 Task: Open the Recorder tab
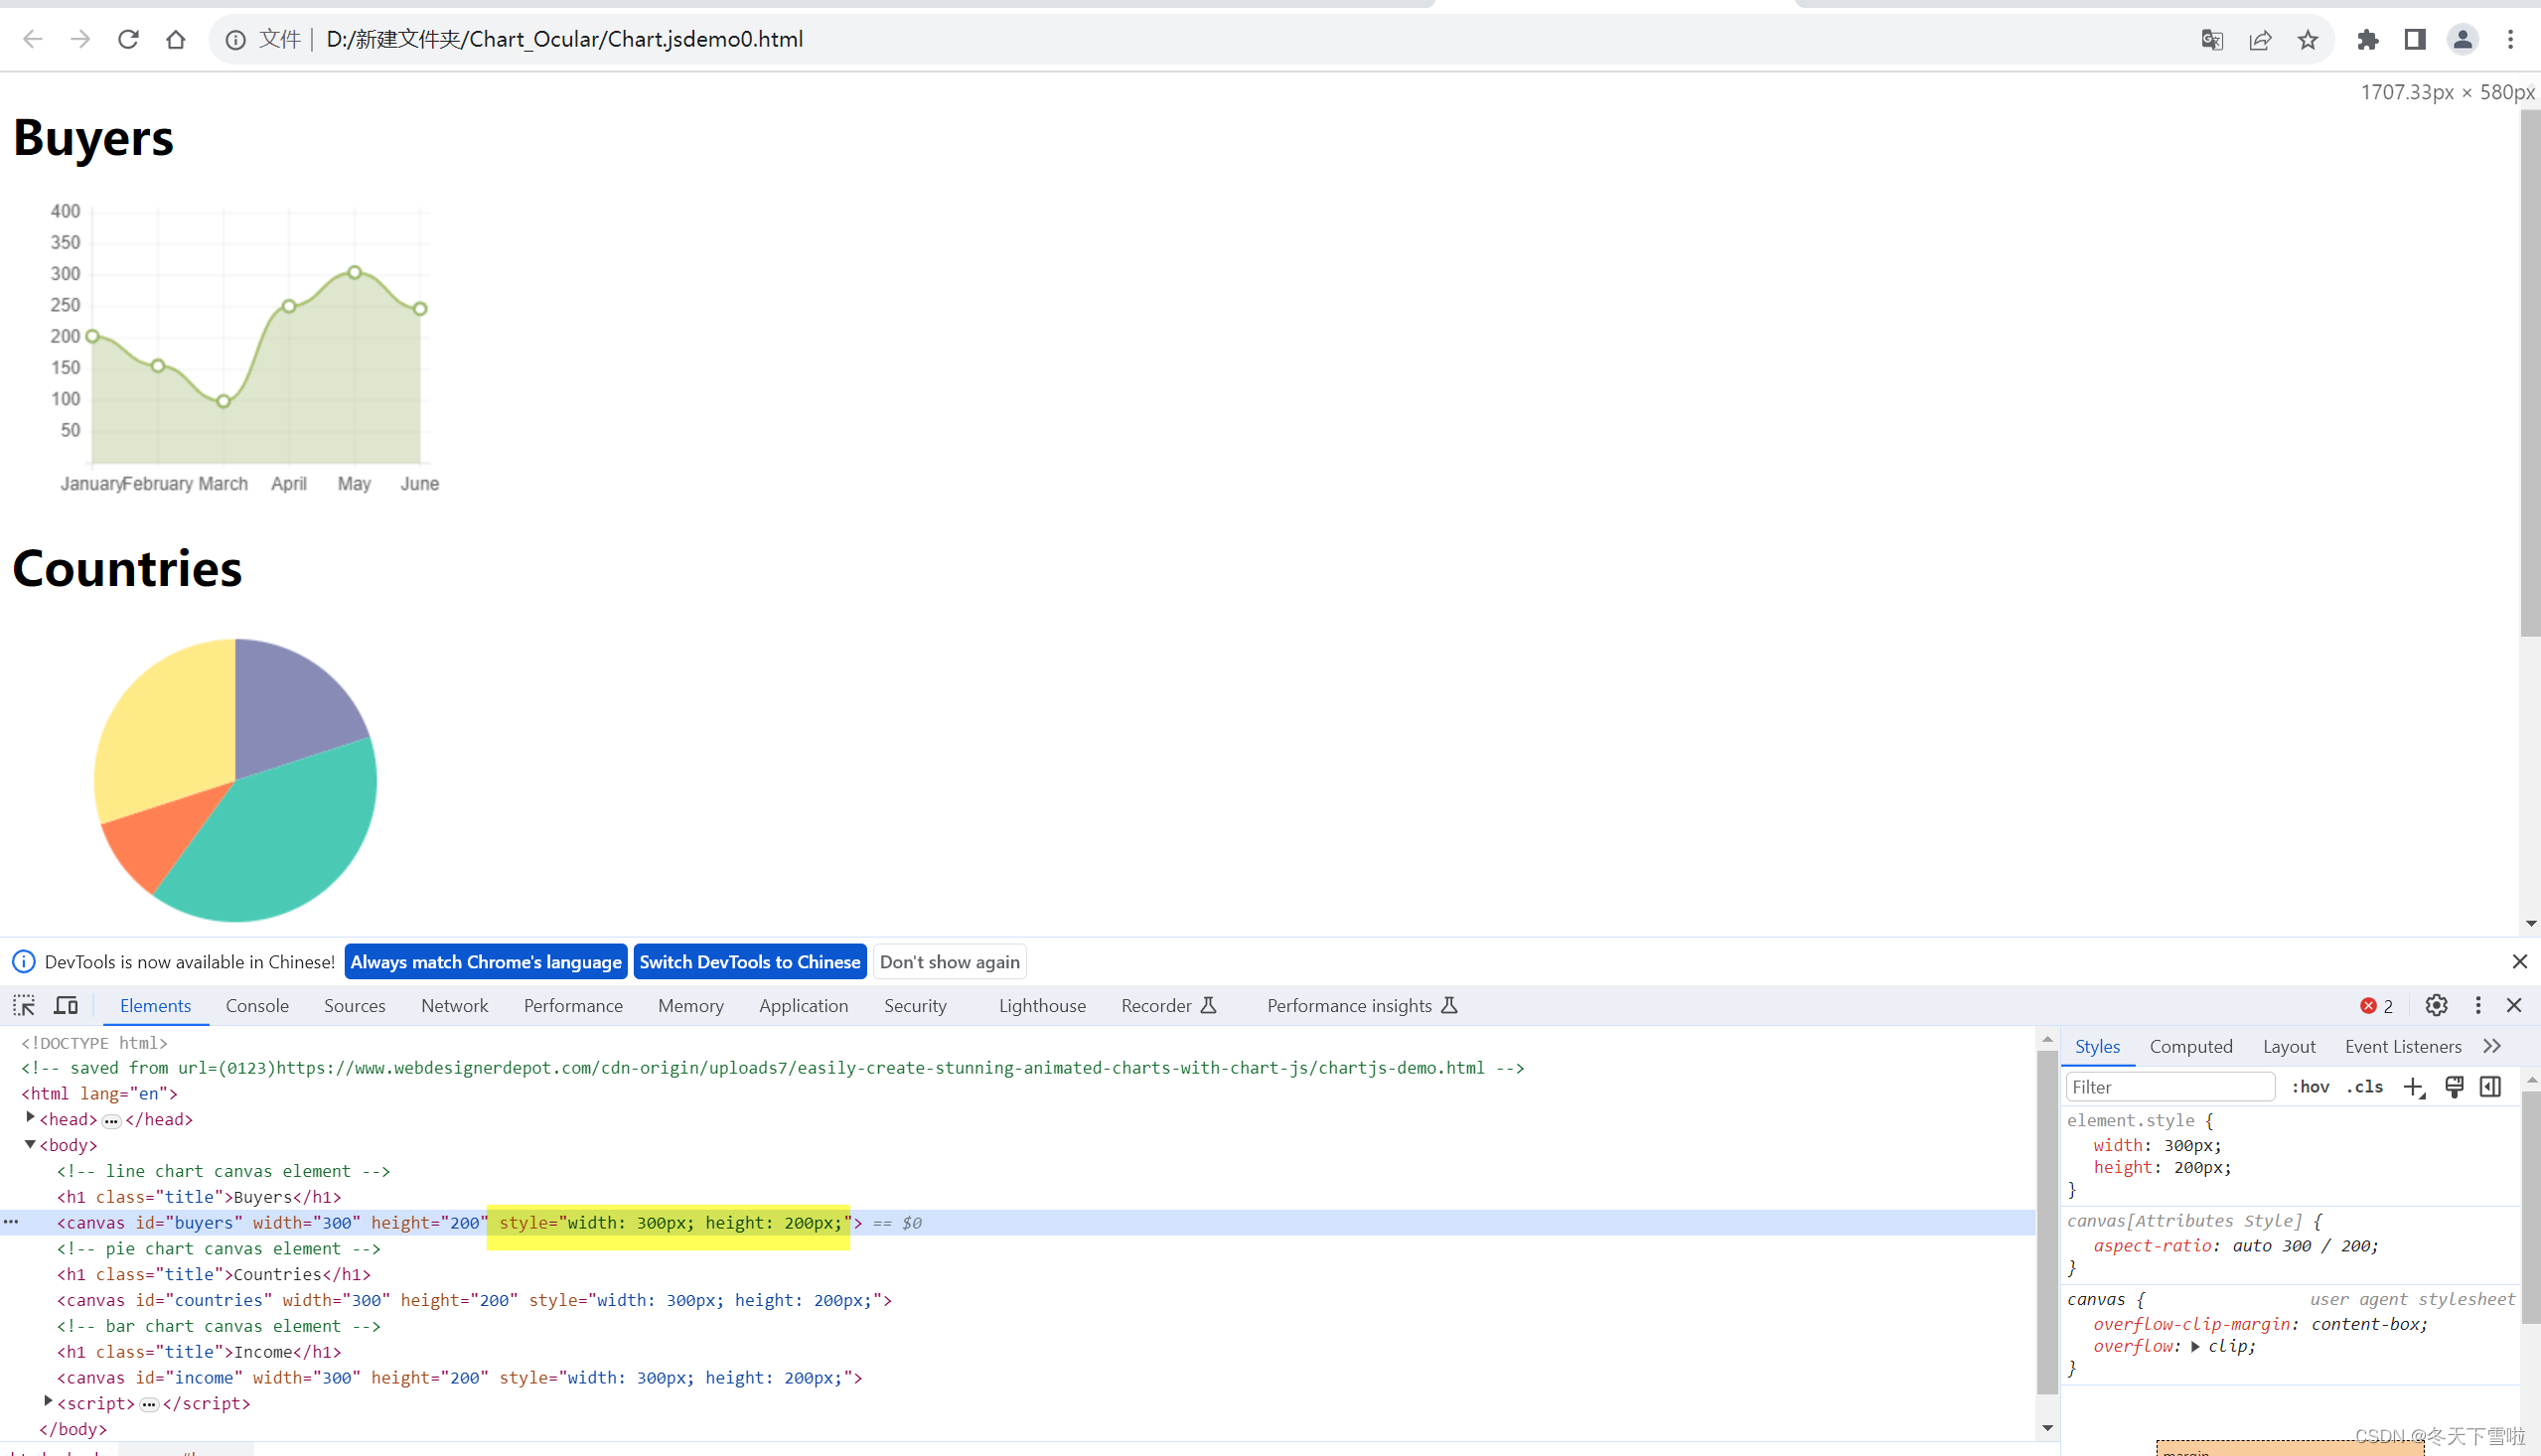click(x=1167, y=1006)
